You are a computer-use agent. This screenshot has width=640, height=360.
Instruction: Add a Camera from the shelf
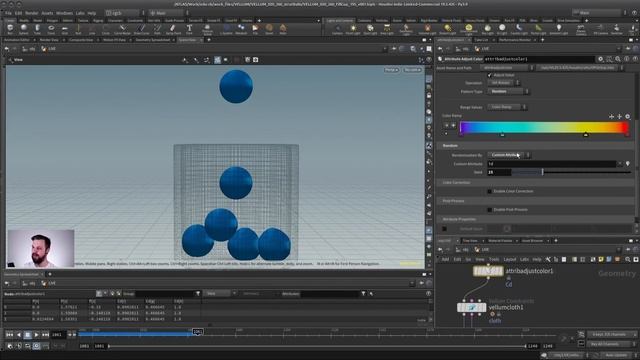(337, 29)
